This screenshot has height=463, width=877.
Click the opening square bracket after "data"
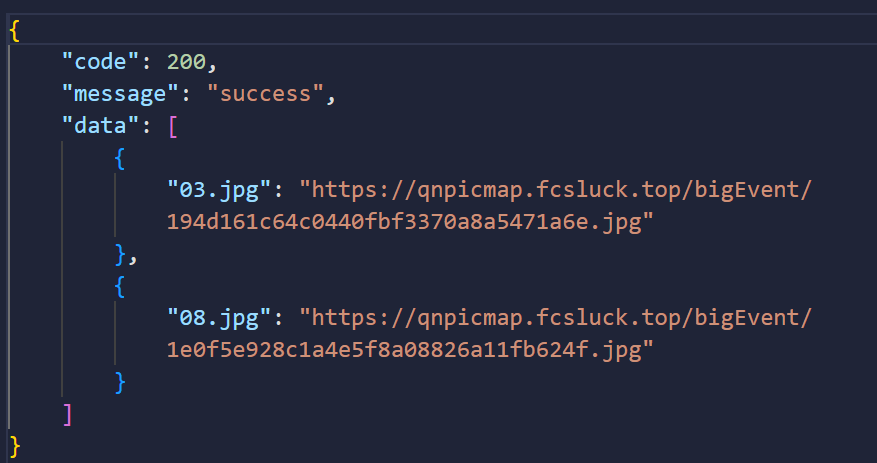point(173,127)
